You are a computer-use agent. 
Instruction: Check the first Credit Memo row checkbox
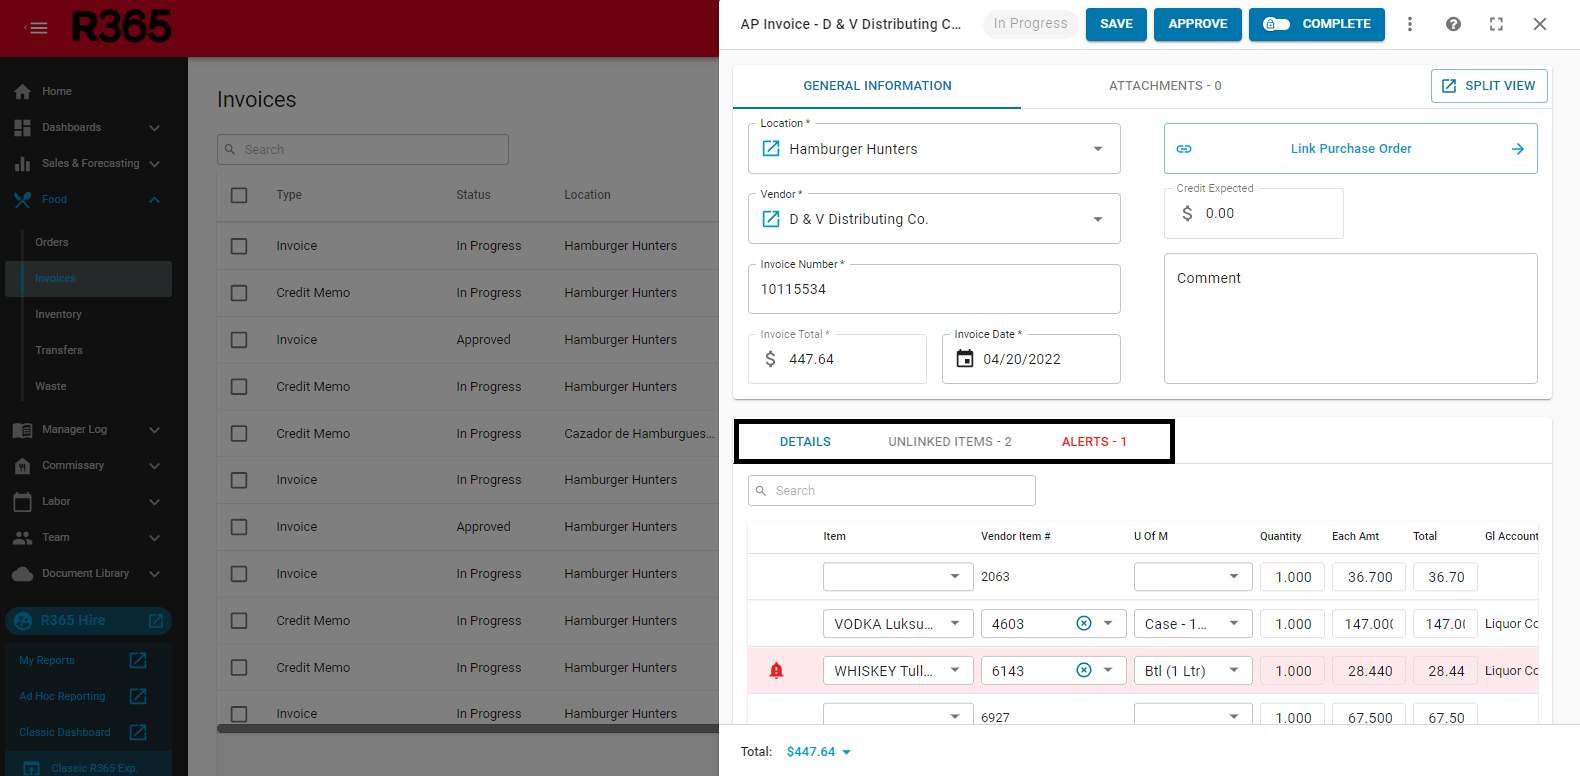point(239,293)
